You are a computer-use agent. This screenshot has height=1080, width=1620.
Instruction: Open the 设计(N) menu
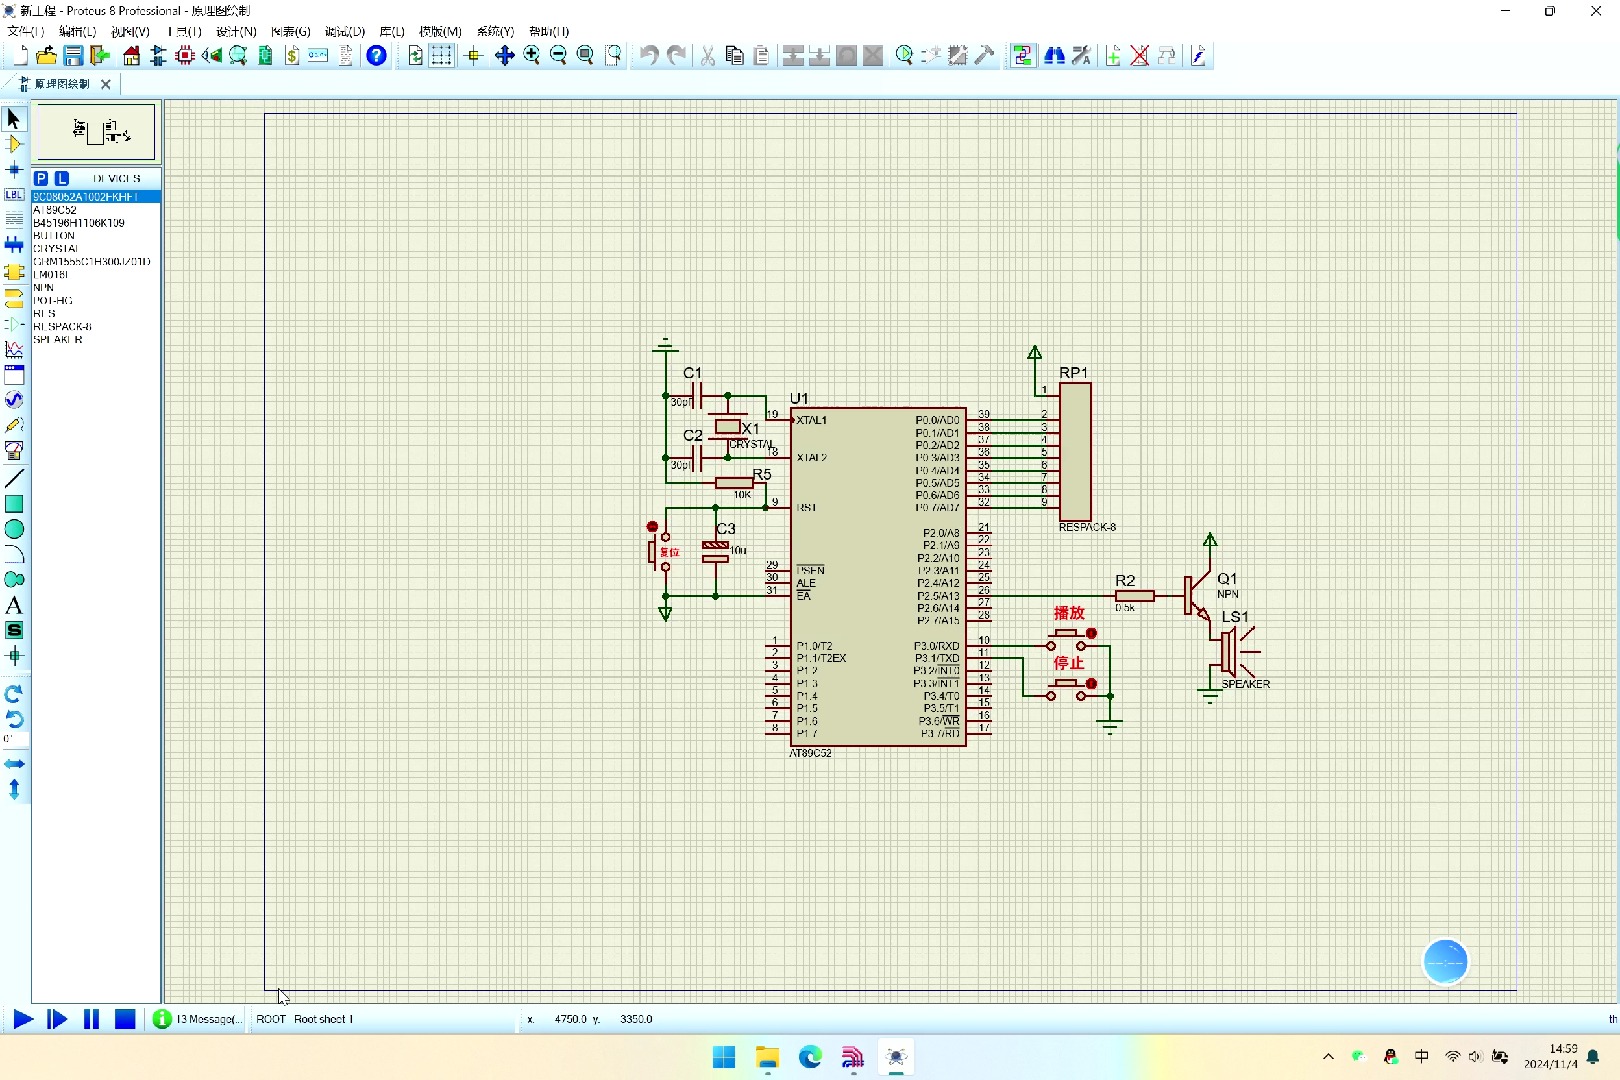pos(237,31)
